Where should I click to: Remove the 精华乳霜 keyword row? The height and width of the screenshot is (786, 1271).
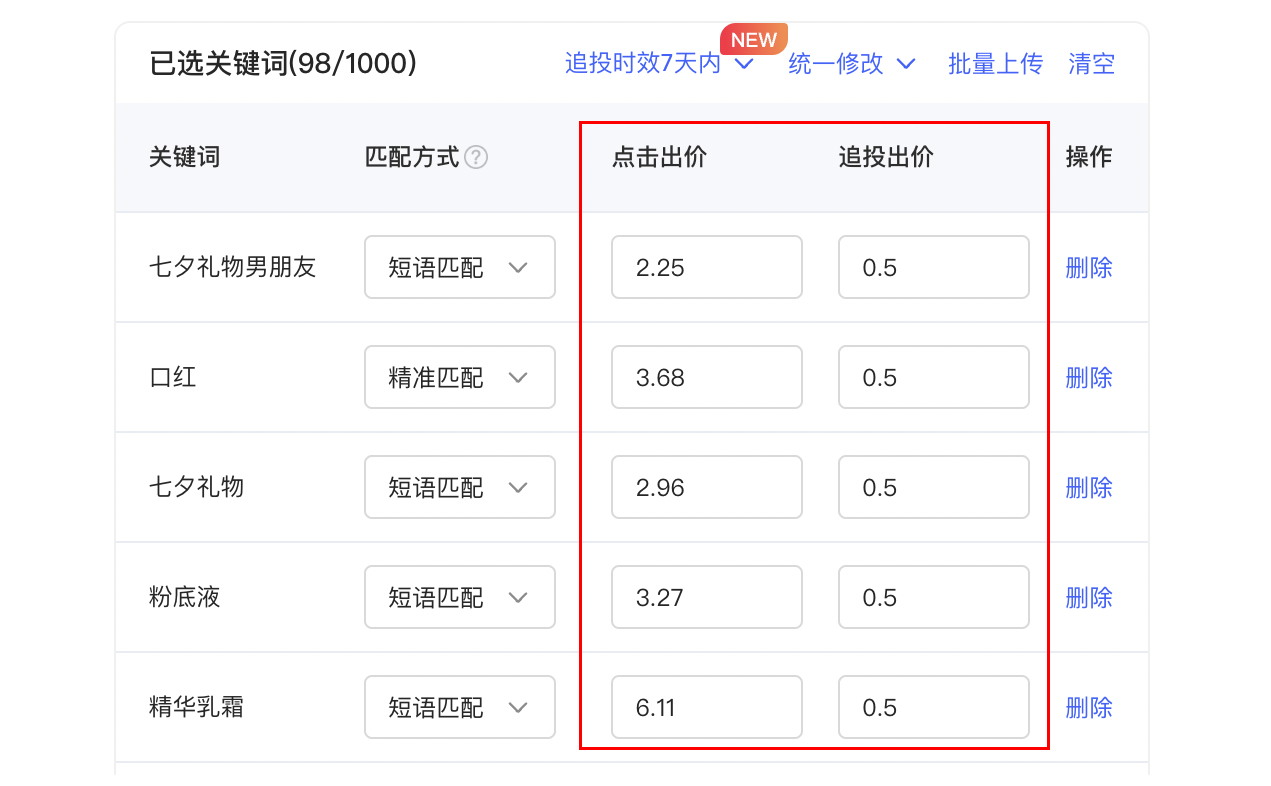pyautogui.click(x=1088, y=707)
